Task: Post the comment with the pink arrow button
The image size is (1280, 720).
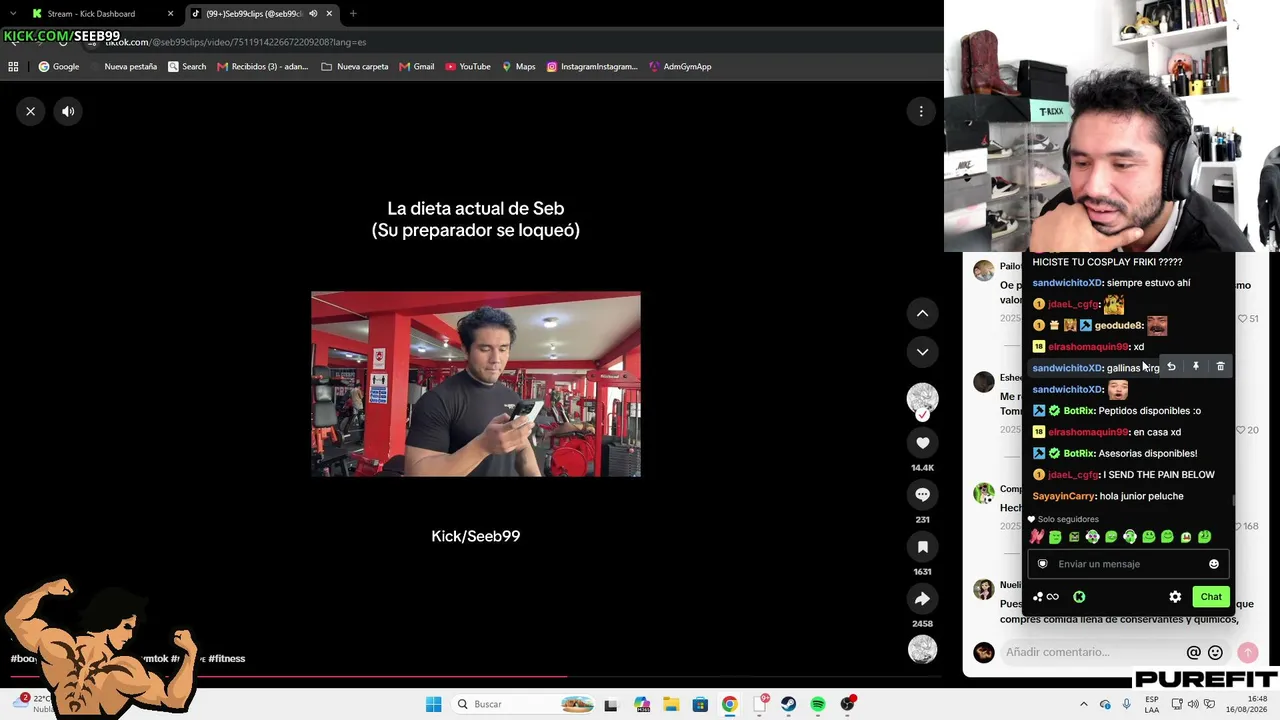Action: click(x=1247, y=653)
